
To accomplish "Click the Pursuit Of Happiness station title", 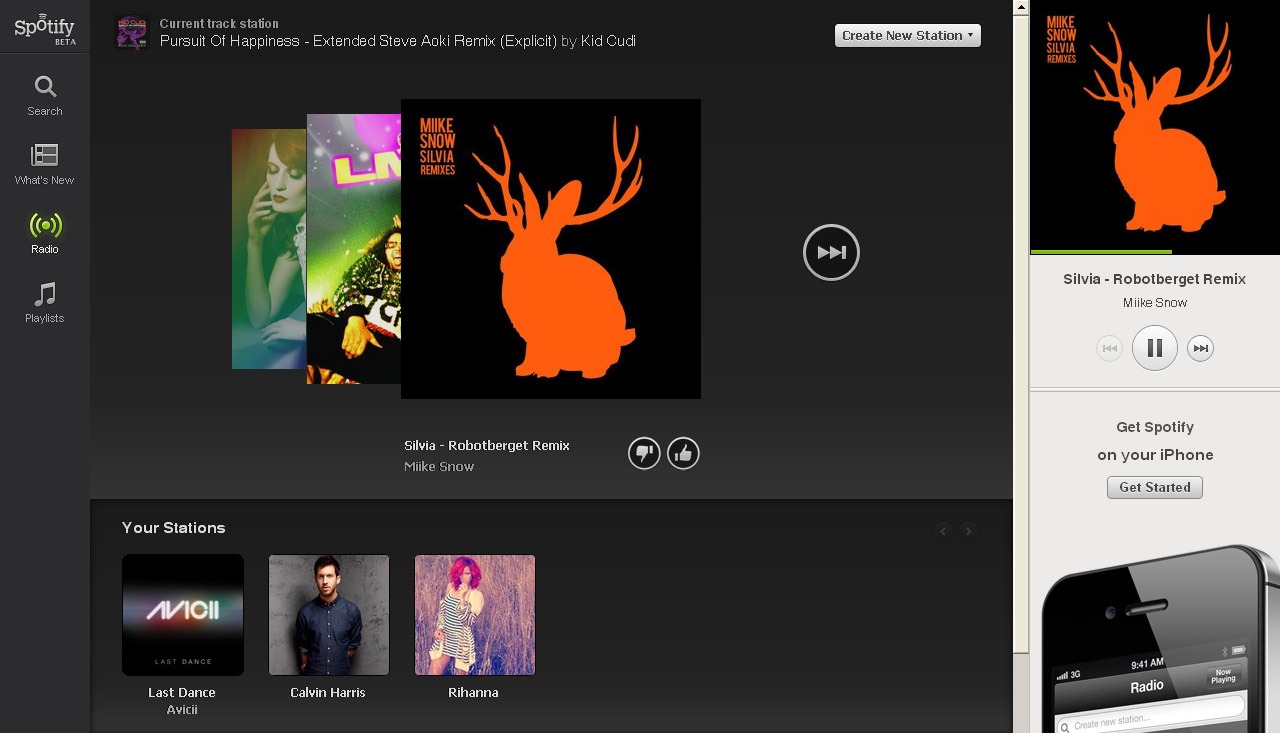I will (398, 41).
